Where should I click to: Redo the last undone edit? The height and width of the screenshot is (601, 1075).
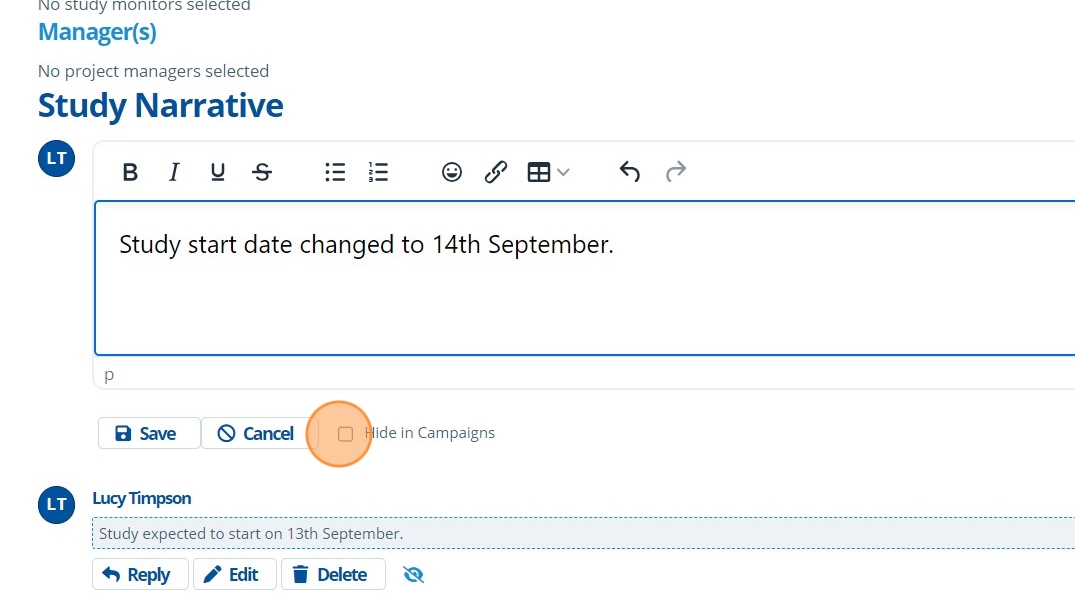(676, 172)
